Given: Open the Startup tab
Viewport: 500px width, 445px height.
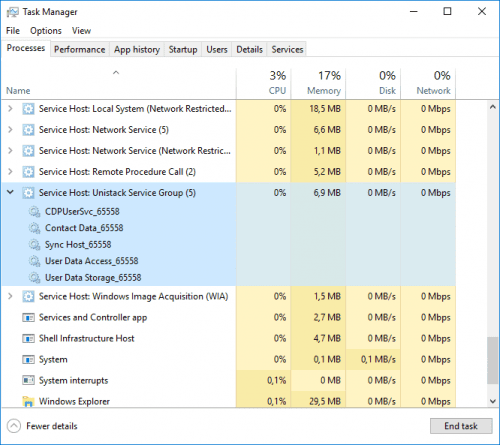Looking at the screenshot, I should pyautogui.click(x=183, y=50).
